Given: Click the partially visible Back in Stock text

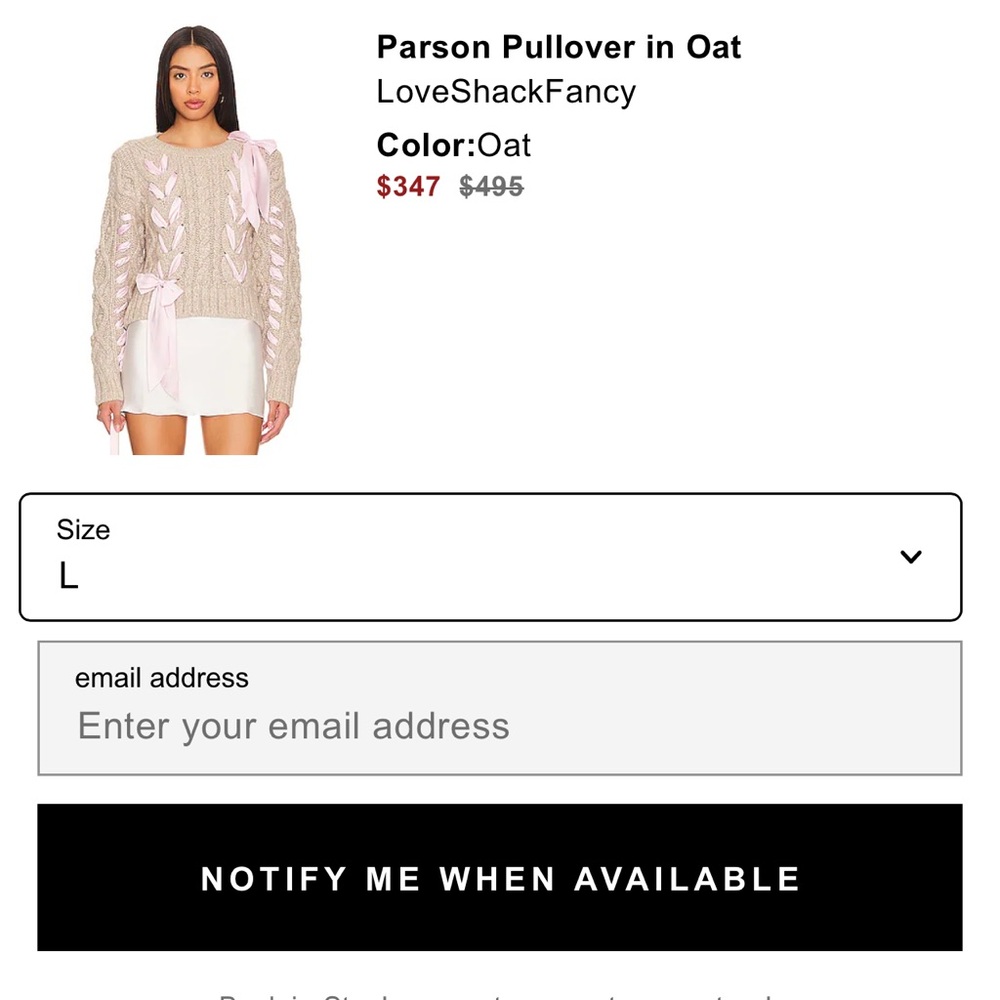Looking at the screenshot, I should 500,995.
